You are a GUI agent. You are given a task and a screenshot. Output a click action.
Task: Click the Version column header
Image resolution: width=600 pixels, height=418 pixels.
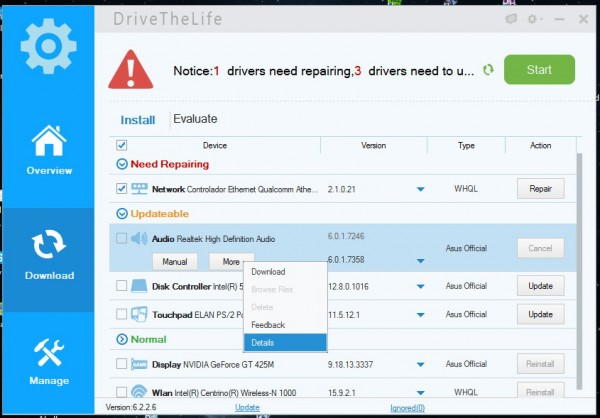pyautogui.click(x=373, y=145)
